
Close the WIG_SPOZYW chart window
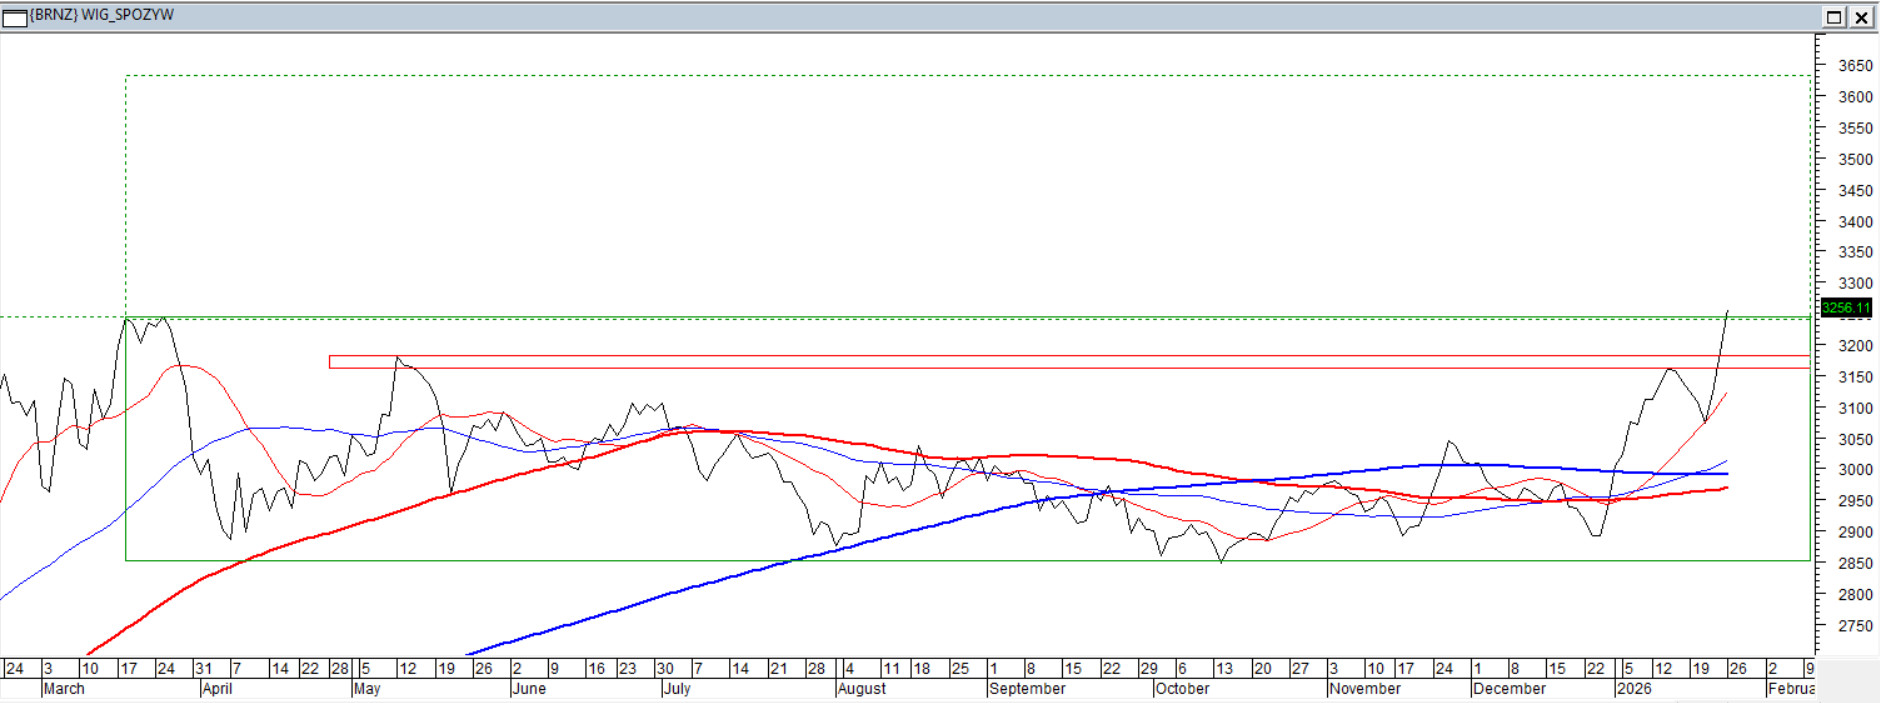tap(1861, 17)
